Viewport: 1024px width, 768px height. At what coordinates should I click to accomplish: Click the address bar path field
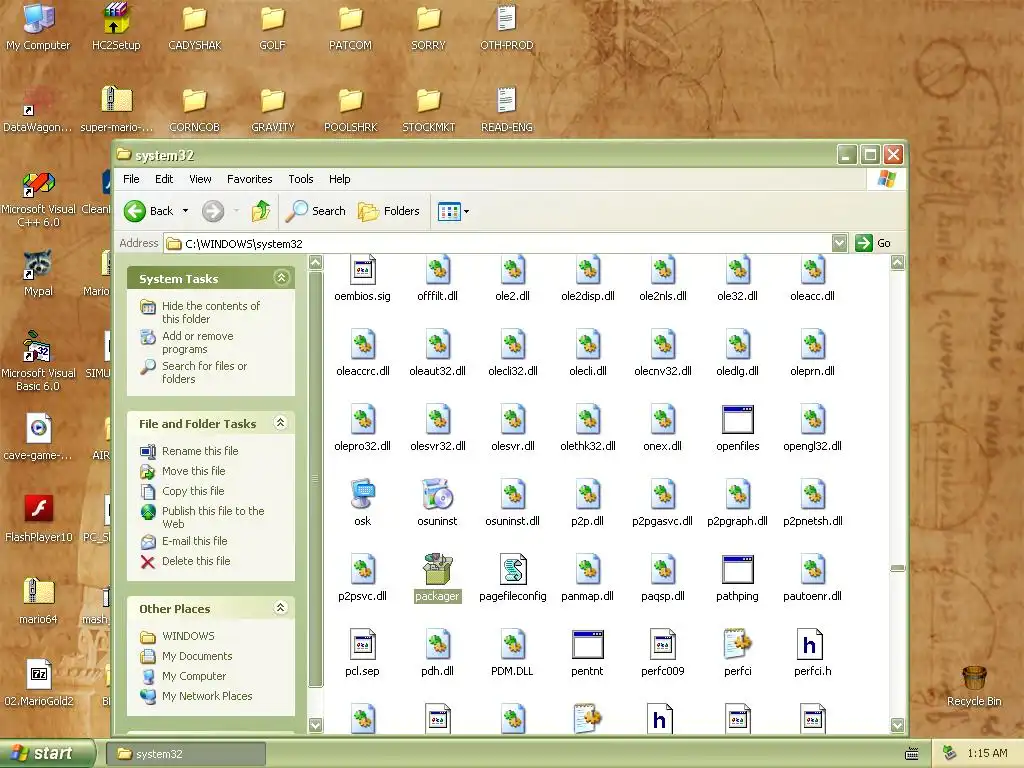(498, 244)
